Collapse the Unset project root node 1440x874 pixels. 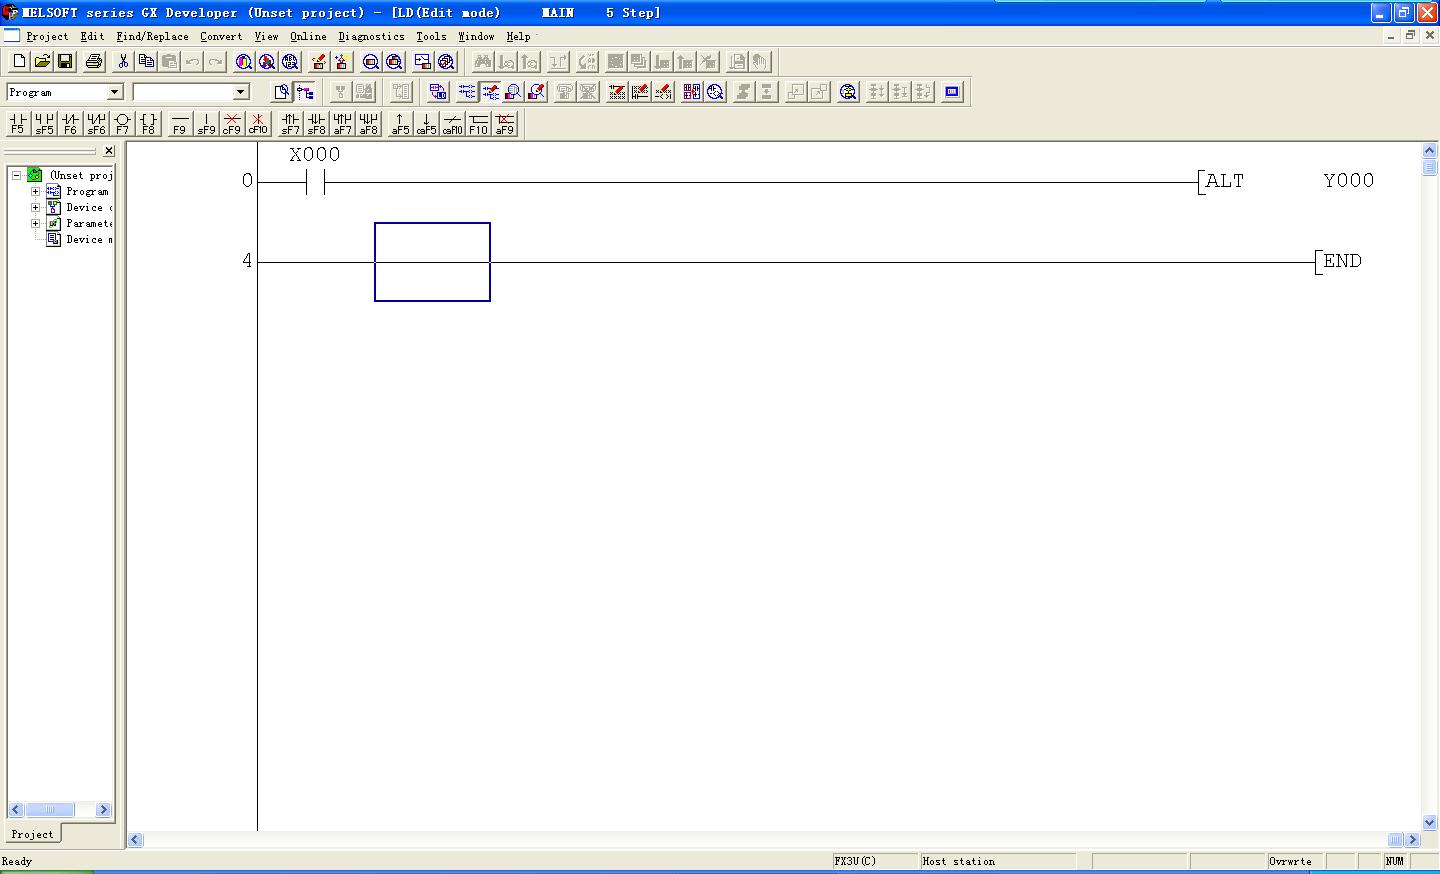click(17, 175)
